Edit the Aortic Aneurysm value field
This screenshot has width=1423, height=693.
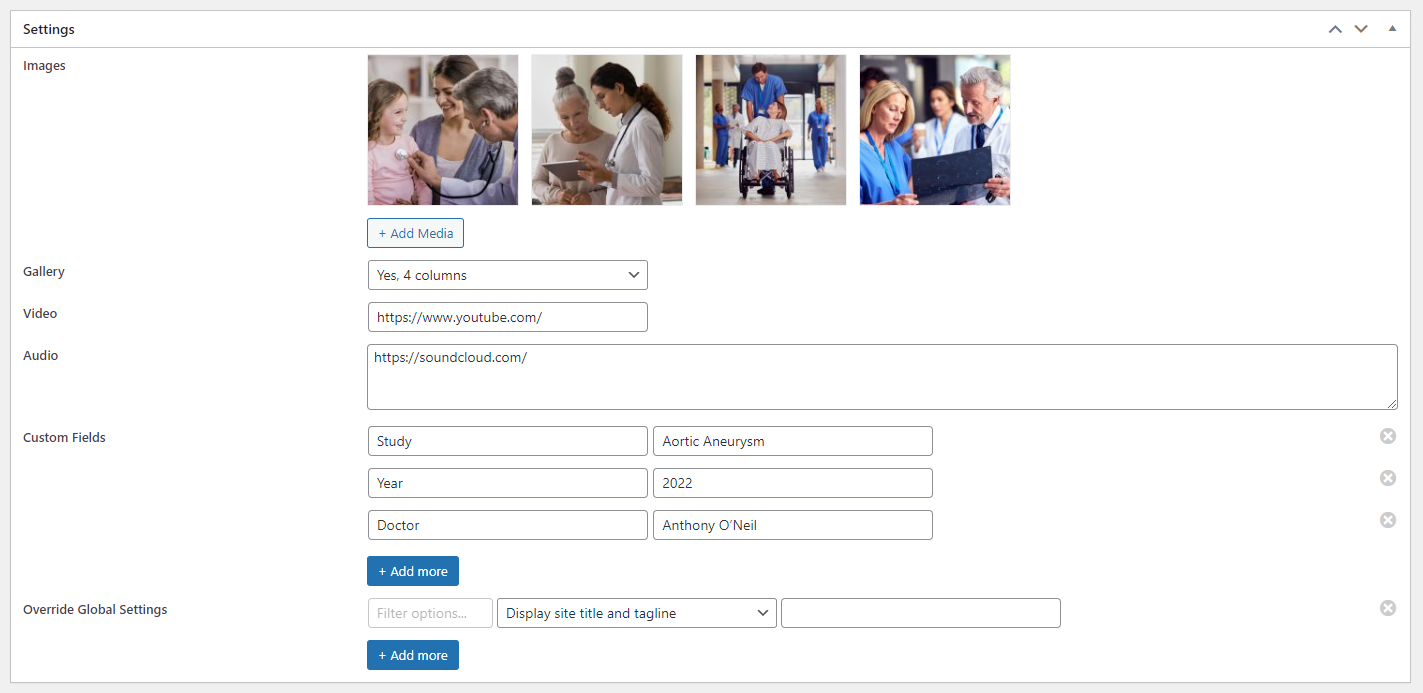pos(793,441)
